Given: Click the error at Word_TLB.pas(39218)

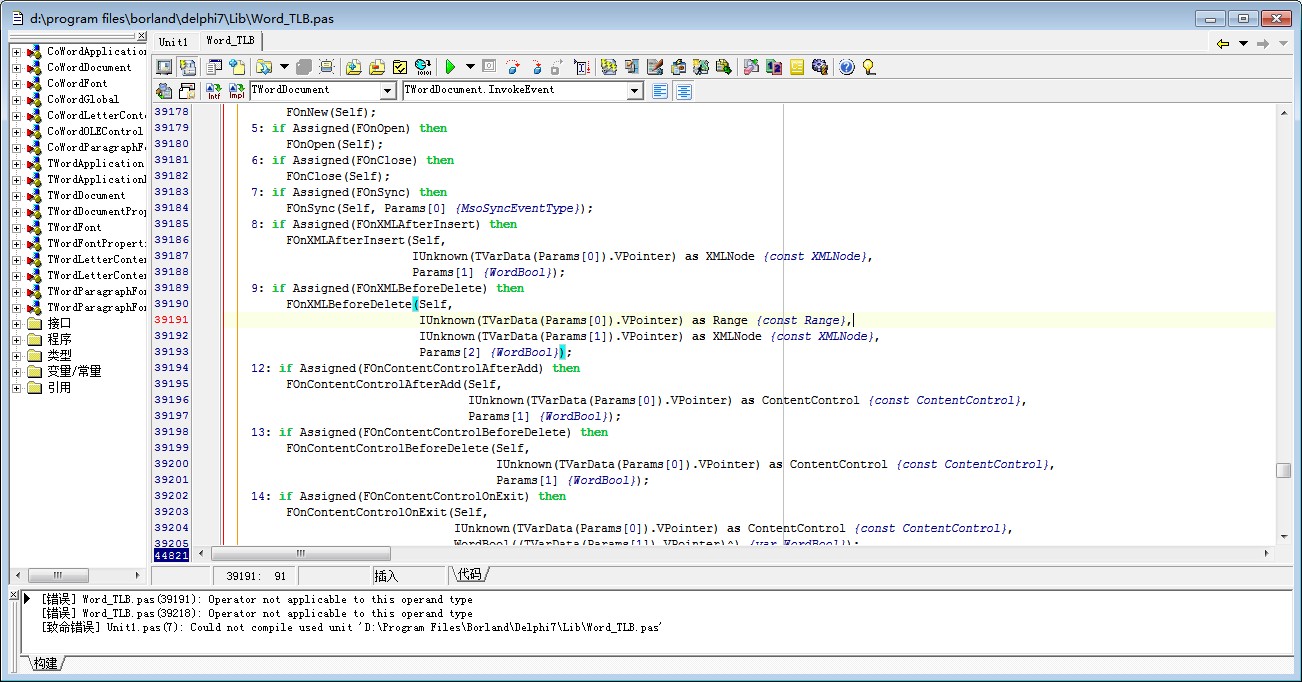Looking at the screenshot, I should (257, 613).
